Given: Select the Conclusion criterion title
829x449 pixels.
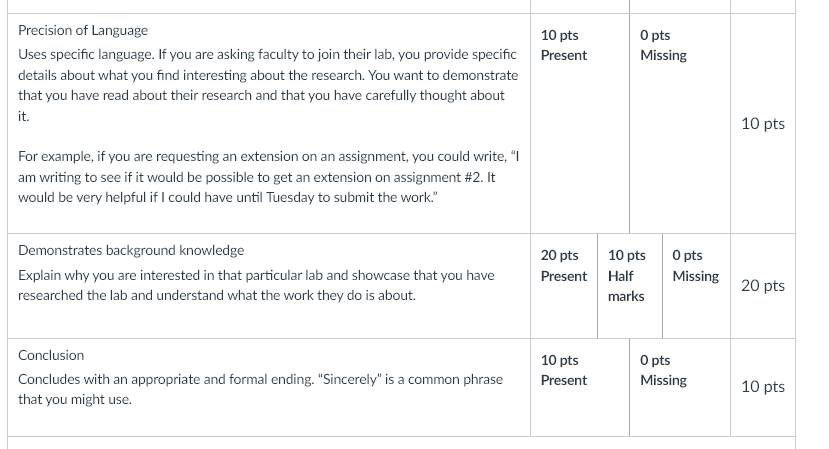Looking at the screenshot, I should pos(51,355).
